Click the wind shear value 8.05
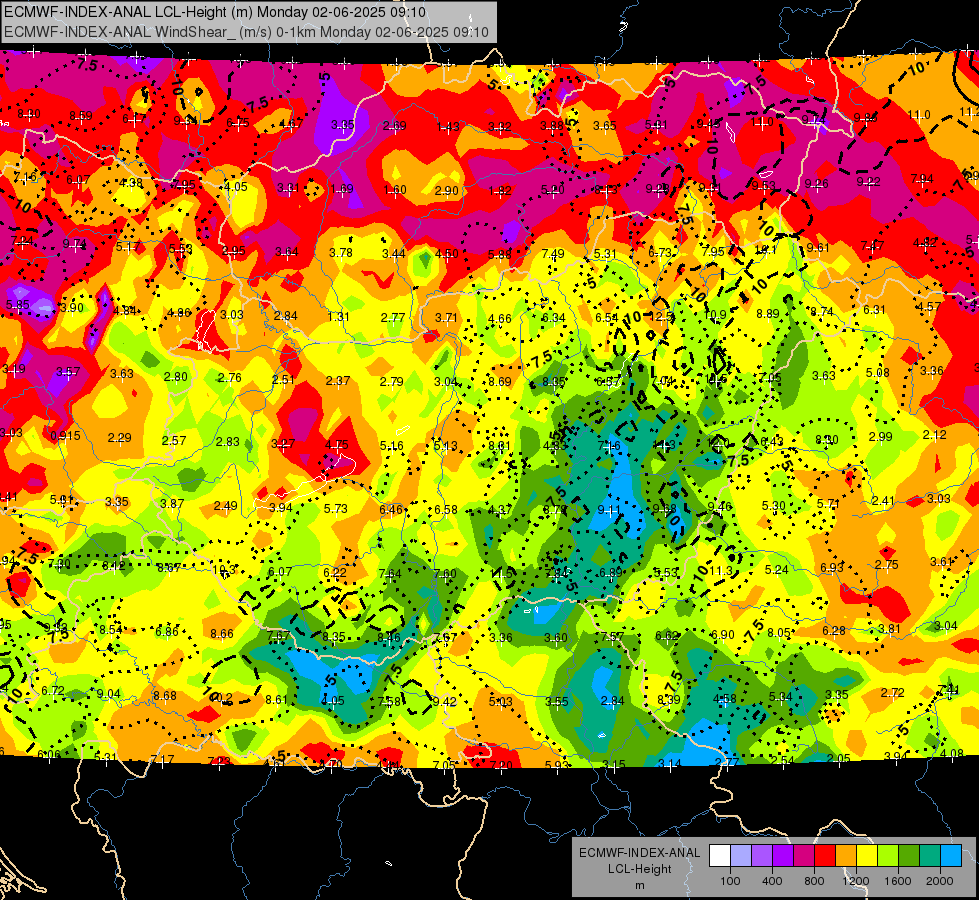This screenshot has width=979, height=900. pos(779,633)
